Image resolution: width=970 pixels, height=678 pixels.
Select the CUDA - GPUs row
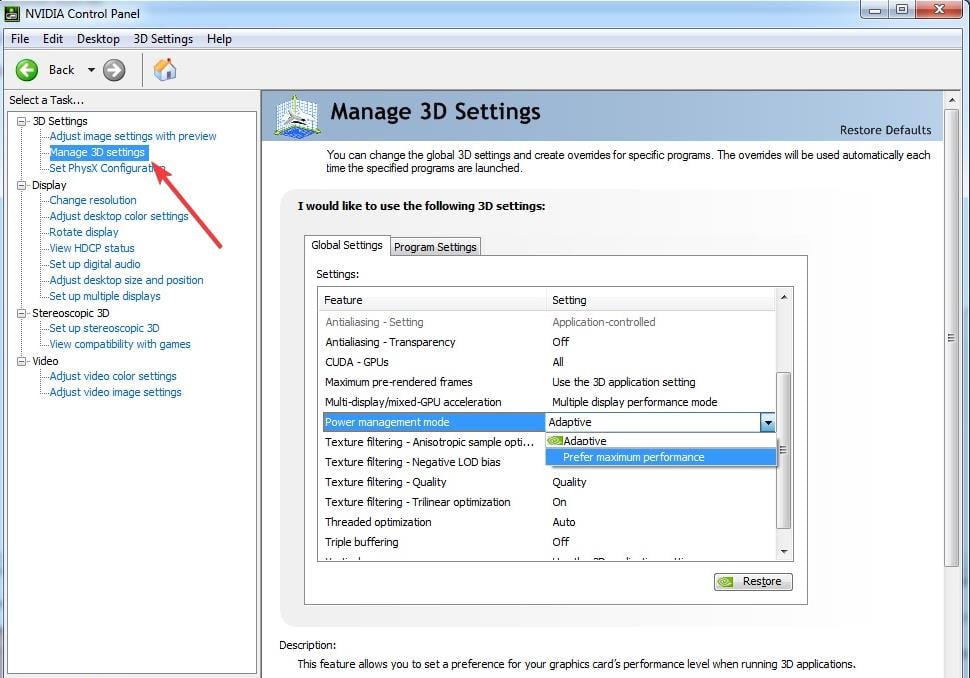(549, 362)
